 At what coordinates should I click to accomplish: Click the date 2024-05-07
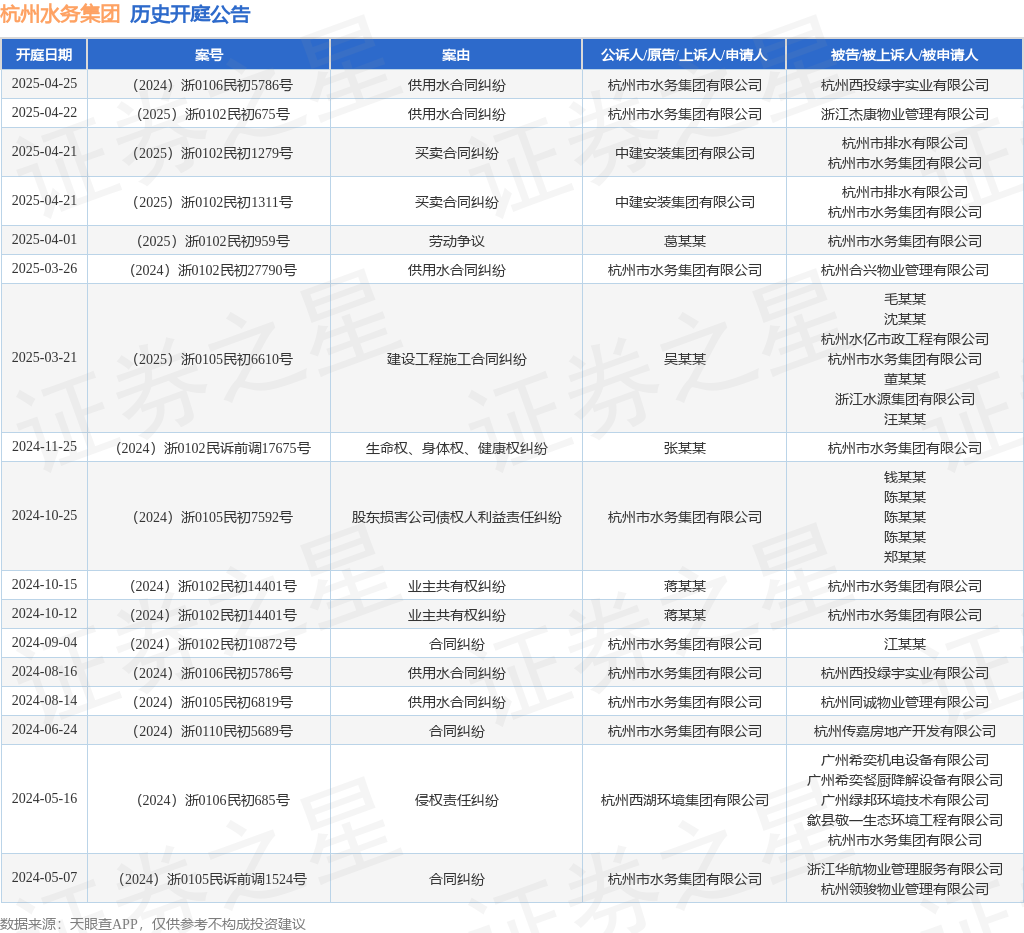click(44, 878)
